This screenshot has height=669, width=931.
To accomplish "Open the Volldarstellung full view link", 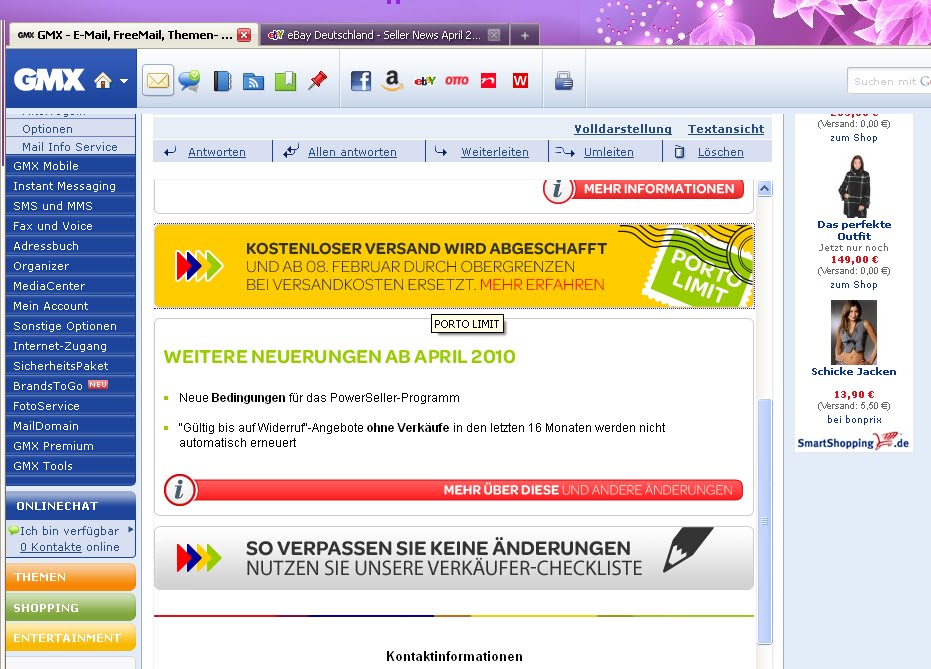I will tap(622, 129).
